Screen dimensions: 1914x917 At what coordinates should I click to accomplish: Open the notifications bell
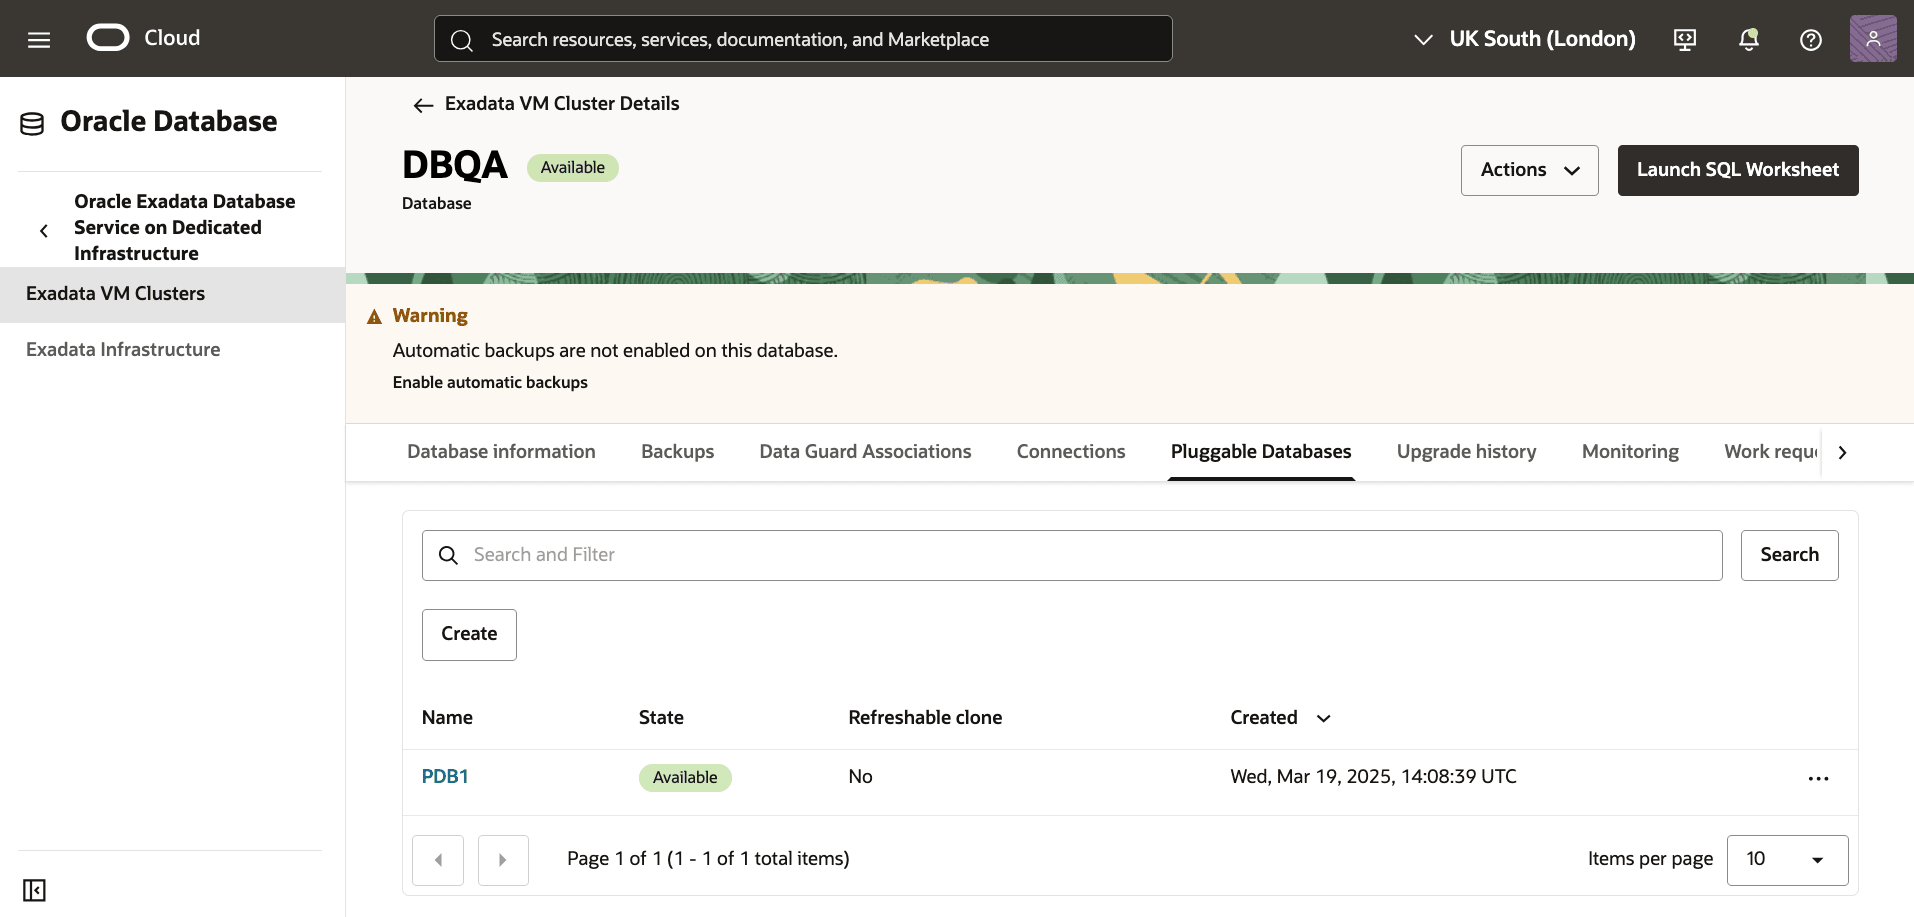(1748, 39)
